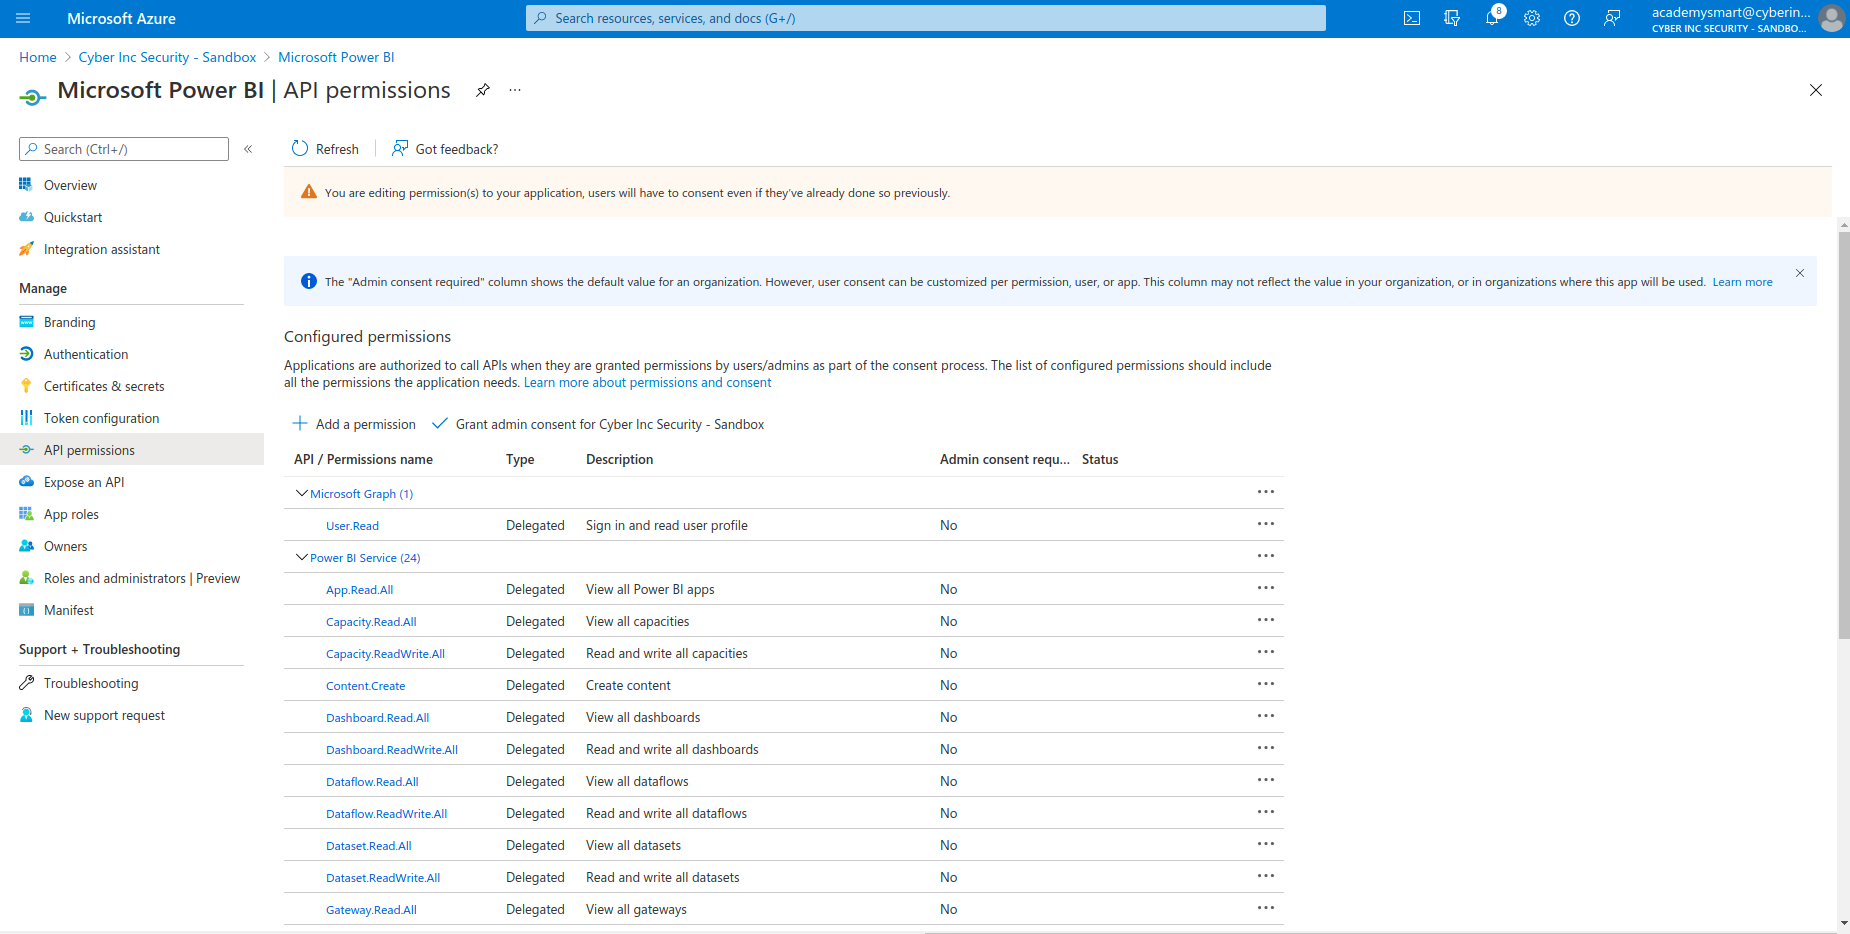
Task: Focus the top search resources box
Action: coord(926,18)
